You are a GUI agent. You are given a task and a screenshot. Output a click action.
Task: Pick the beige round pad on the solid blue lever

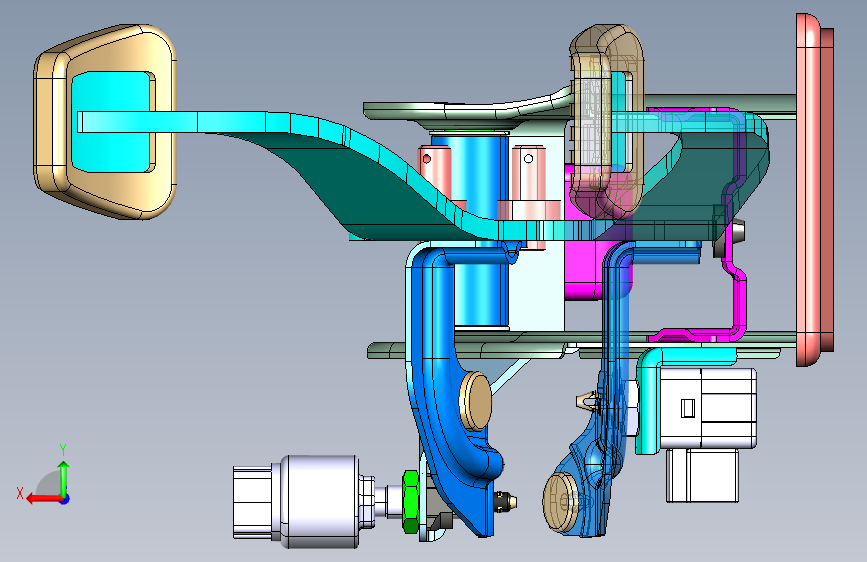476,401
